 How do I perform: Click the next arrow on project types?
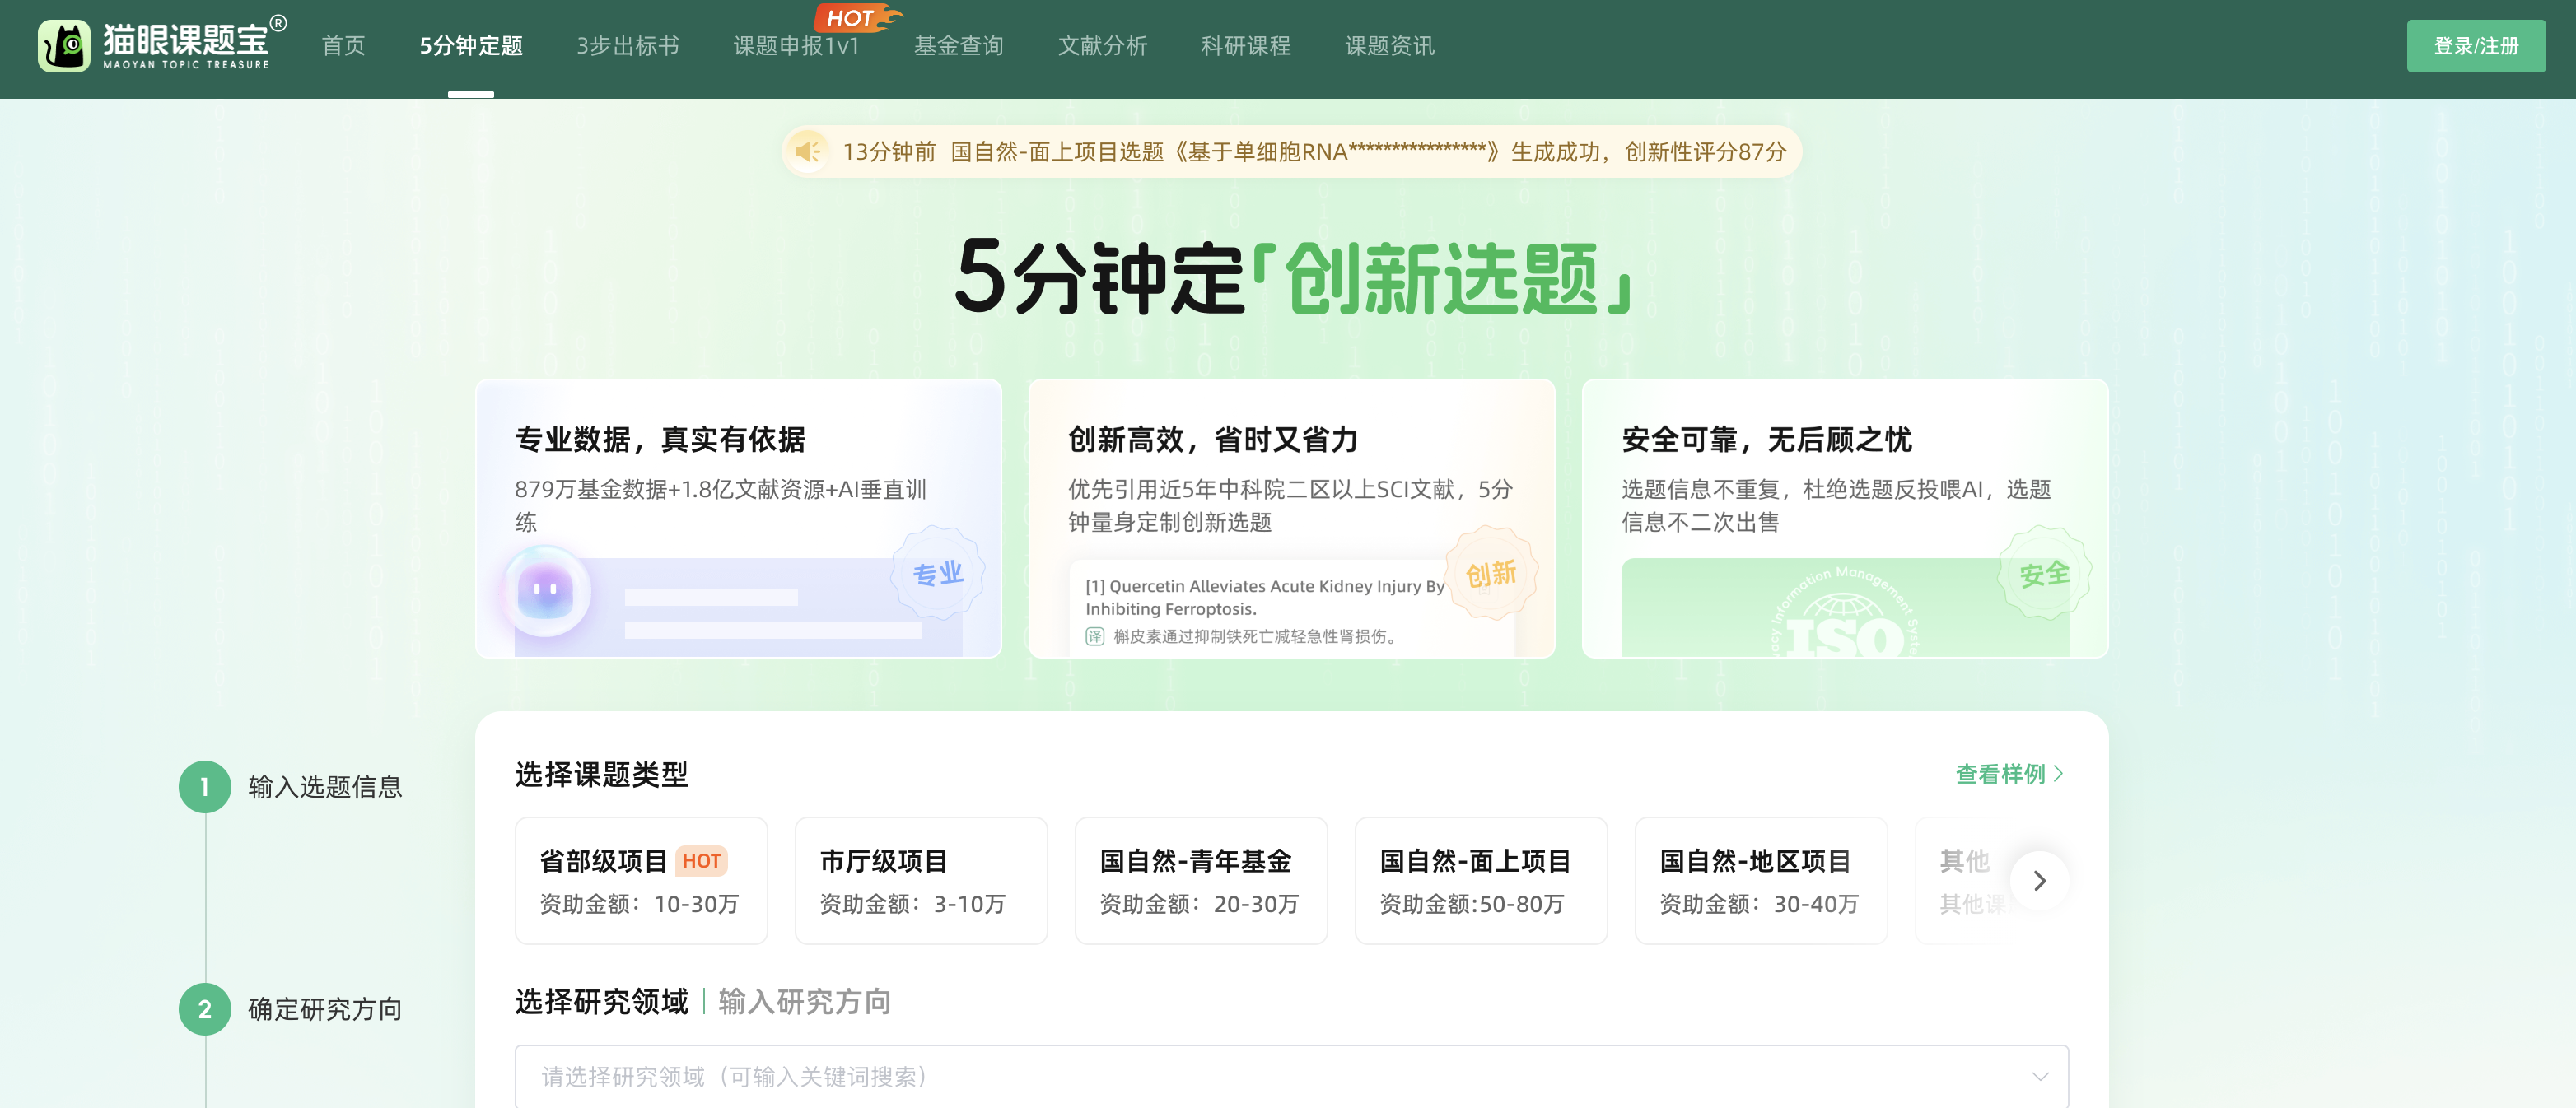pos(2039,880)
